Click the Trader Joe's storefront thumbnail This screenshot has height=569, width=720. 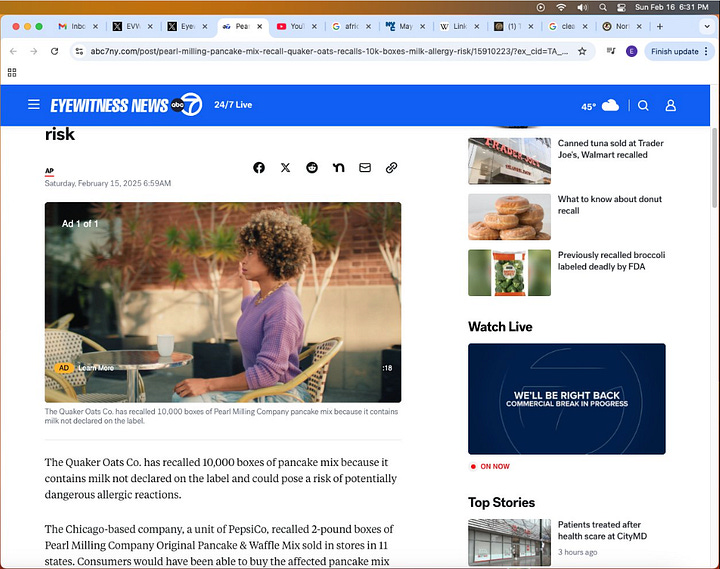point(509,161)
